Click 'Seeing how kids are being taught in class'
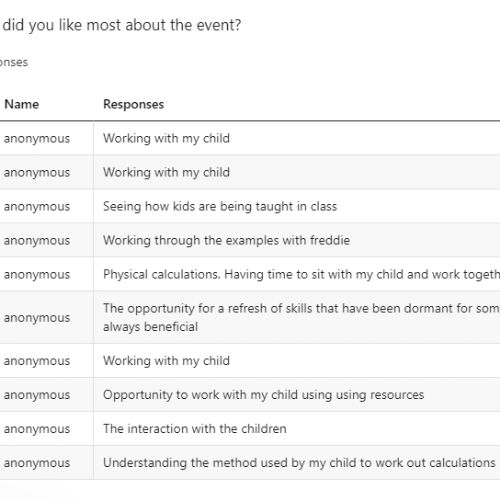The width and height of the screenshot is (500, 500). [220, 206]
